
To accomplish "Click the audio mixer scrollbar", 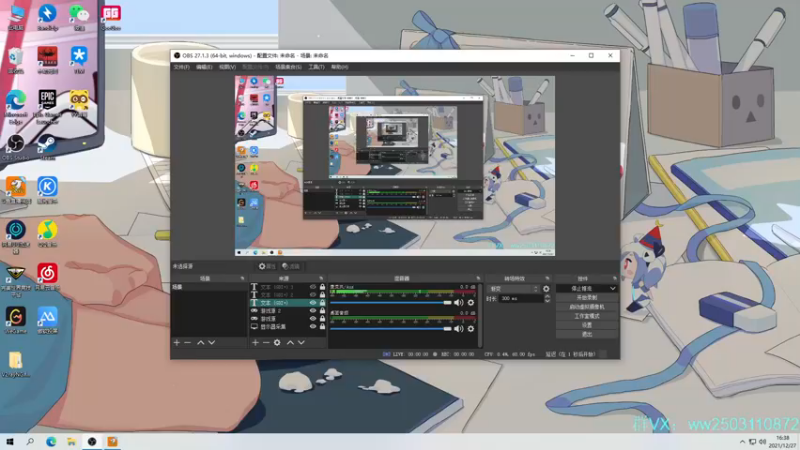I will coord(480,315).
